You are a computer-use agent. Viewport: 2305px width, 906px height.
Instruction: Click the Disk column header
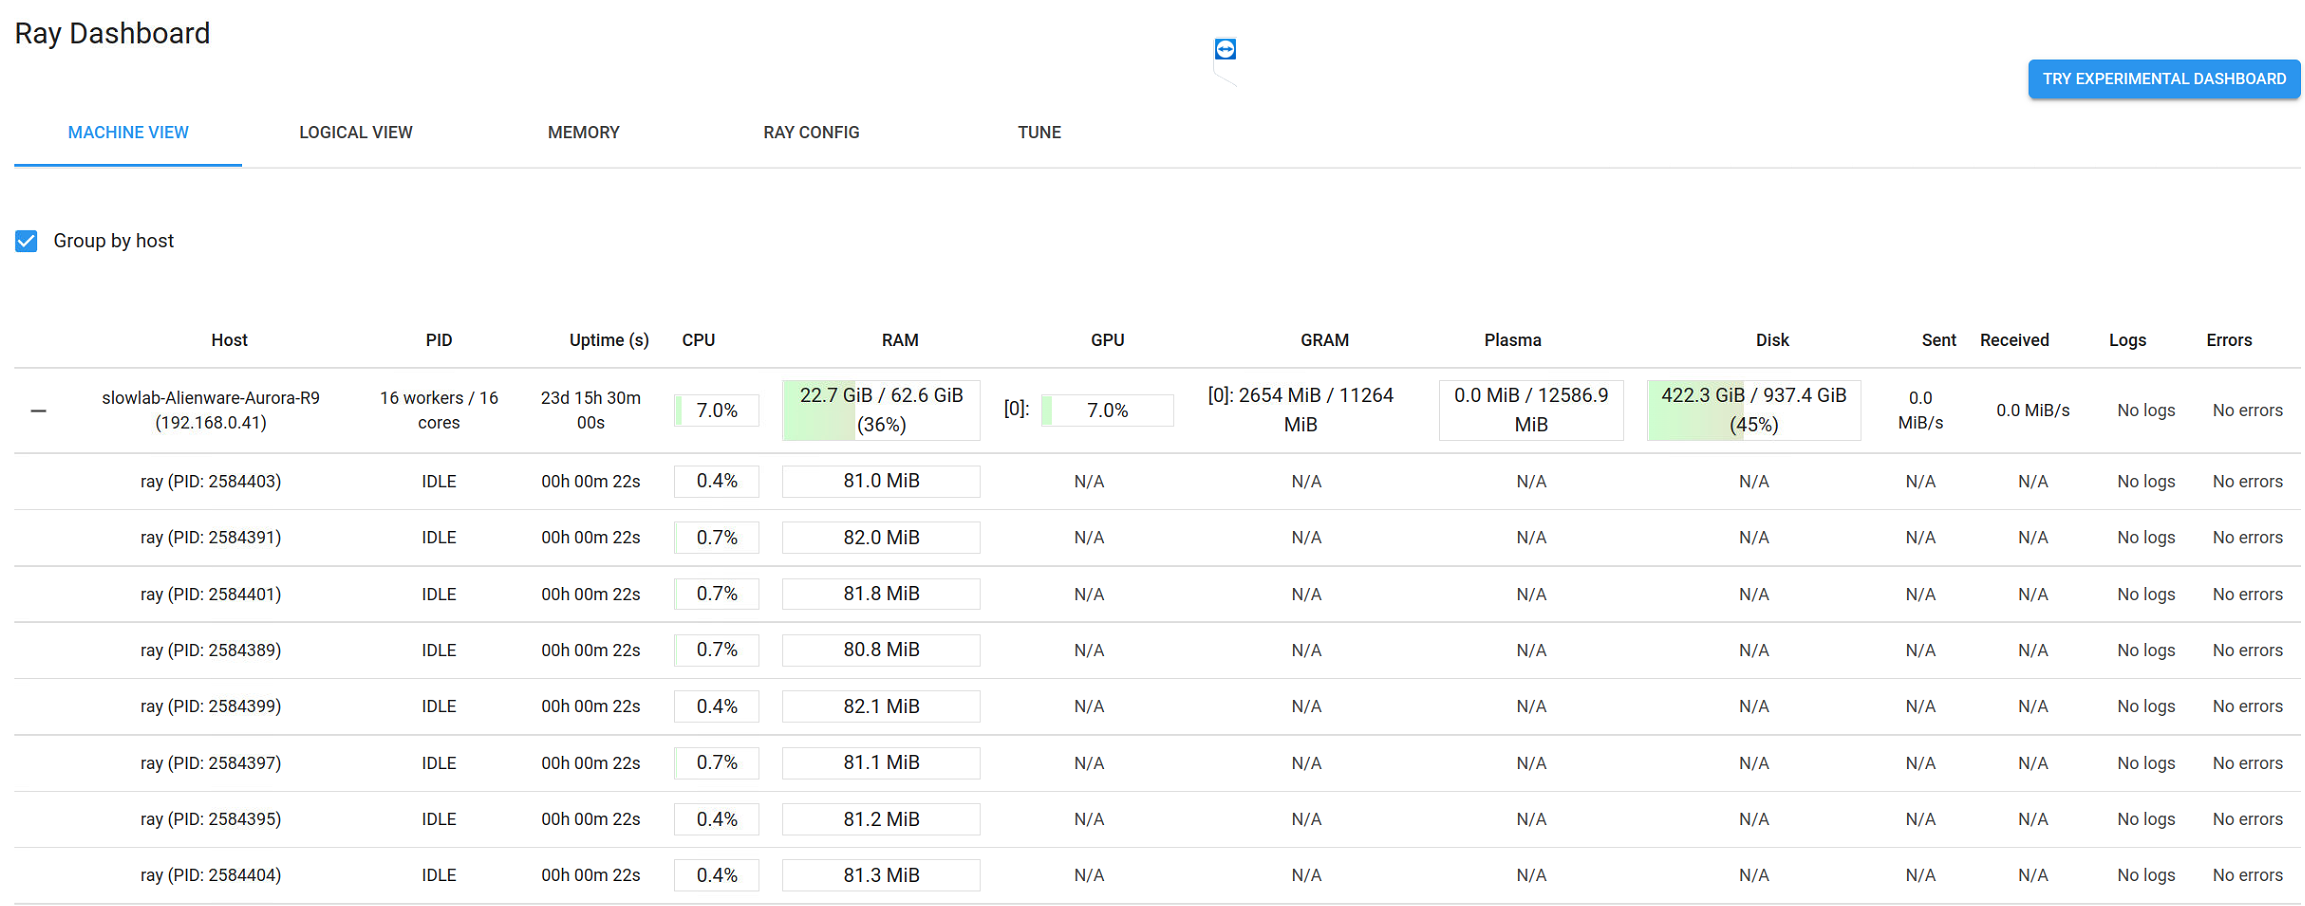[1772, 340]
